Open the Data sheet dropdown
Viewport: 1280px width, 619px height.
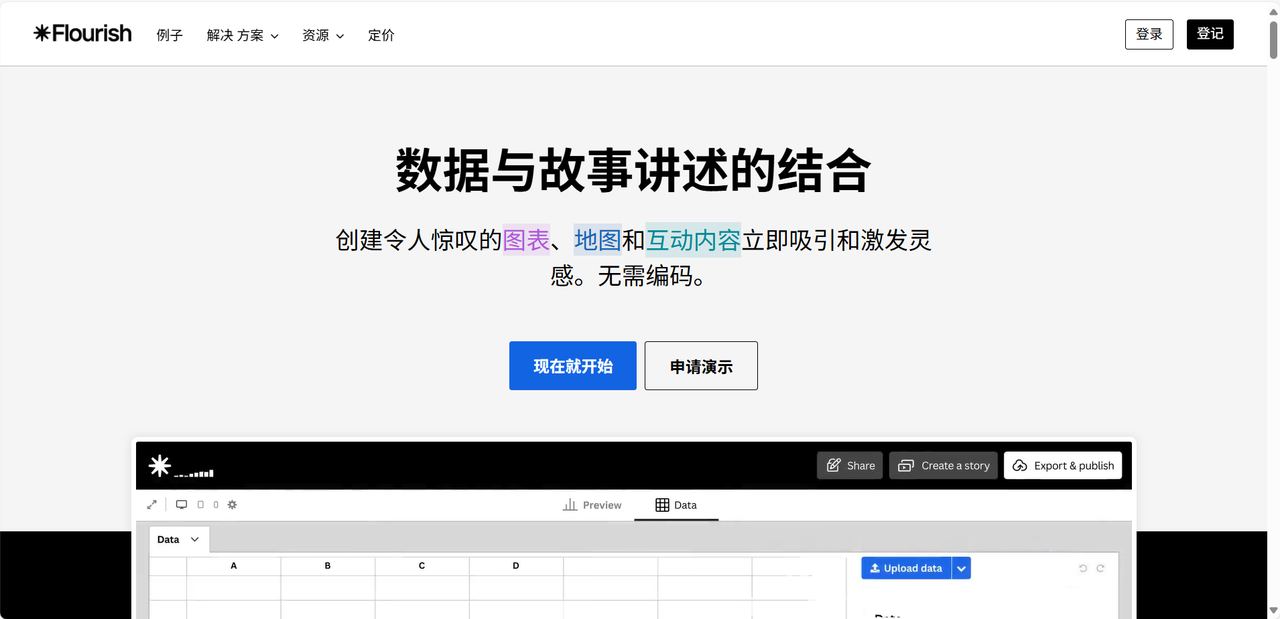[179, 539]
